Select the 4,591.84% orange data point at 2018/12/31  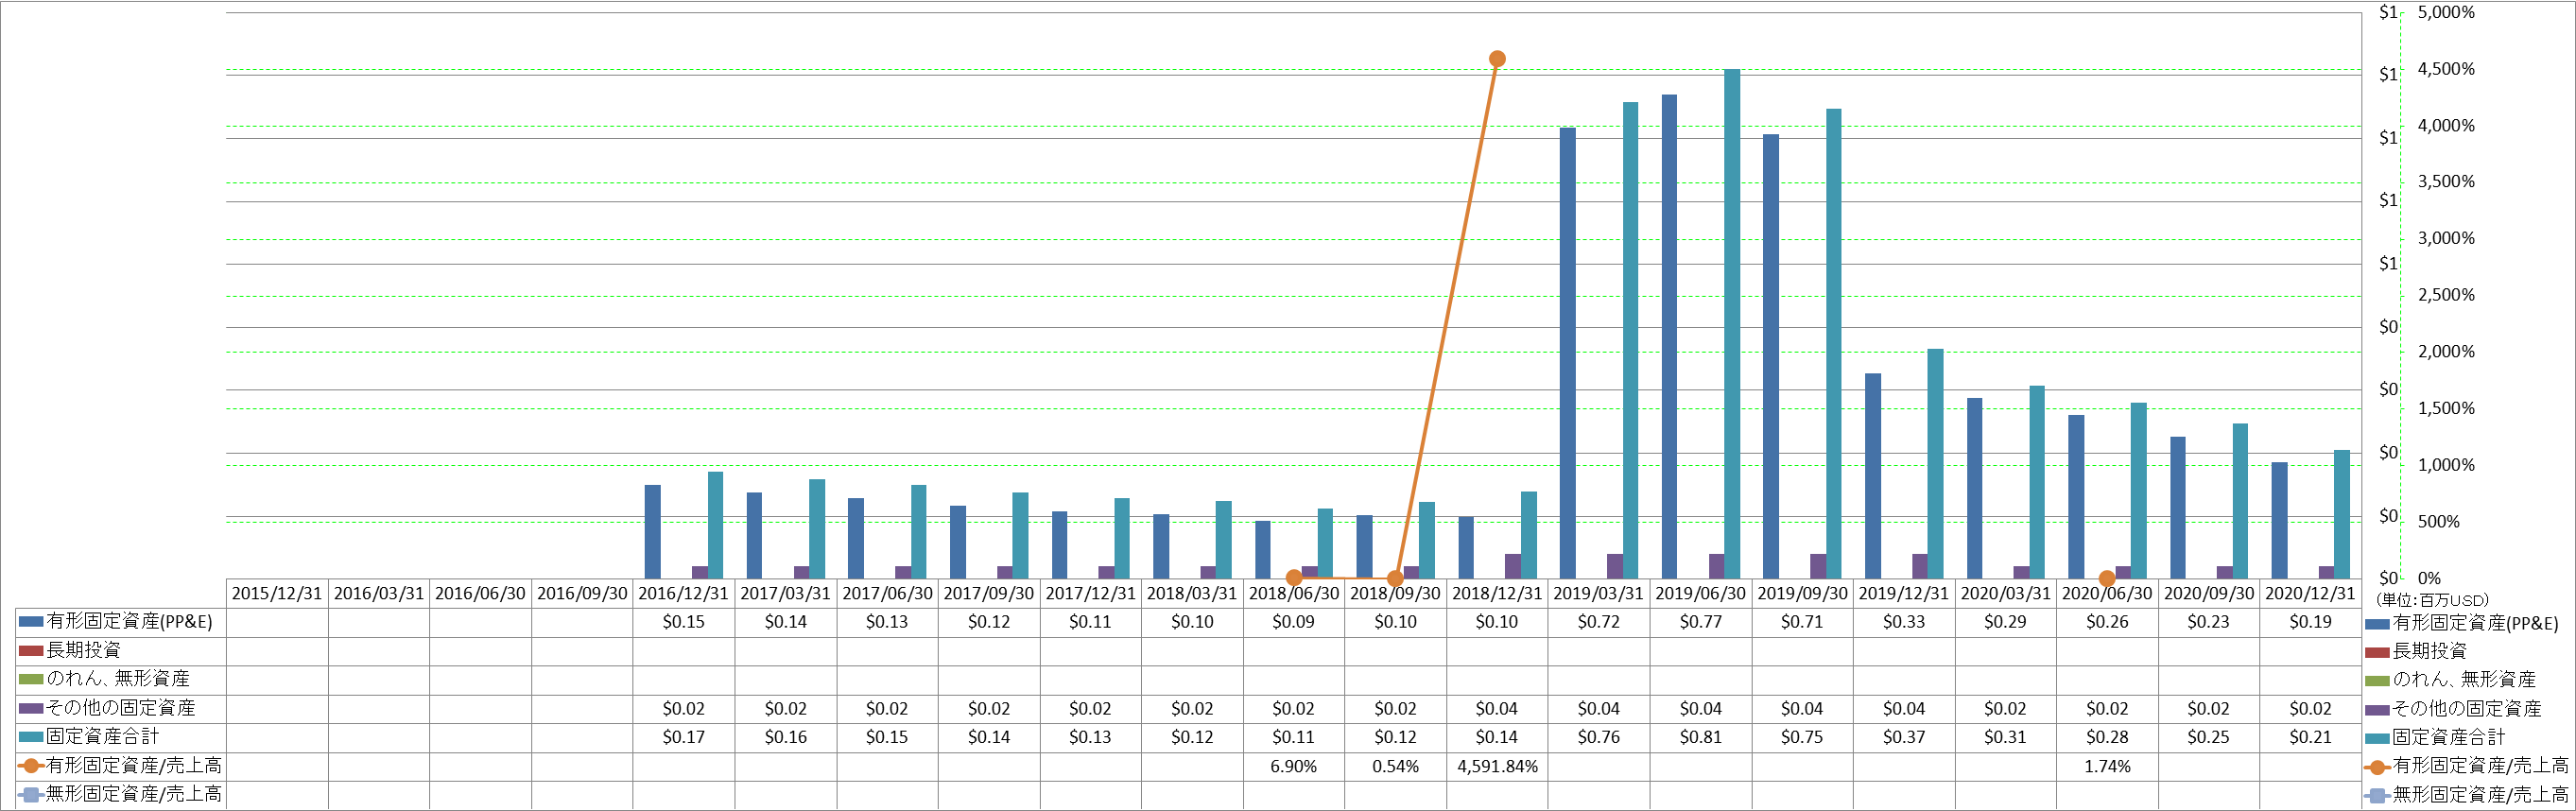tap(1497, 59)
